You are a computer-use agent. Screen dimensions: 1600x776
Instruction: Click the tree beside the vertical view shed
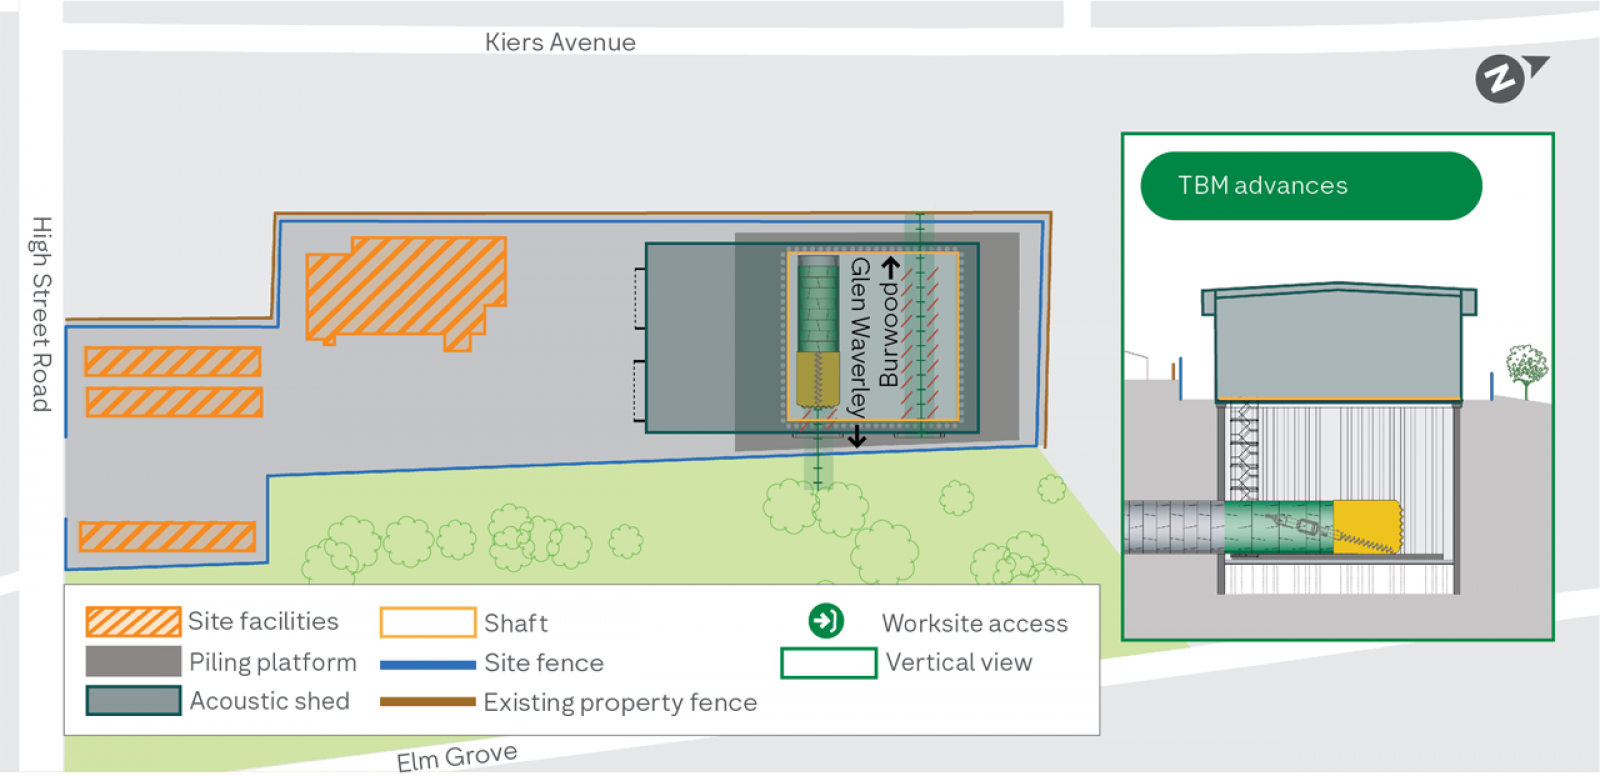tap(1526, 370)
